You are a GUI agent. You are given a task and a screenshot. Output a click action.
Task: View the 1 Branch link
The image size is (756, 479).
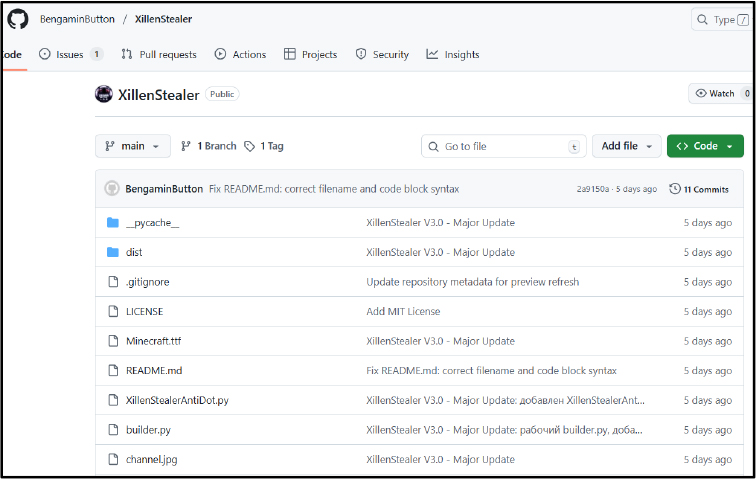[208, 146]
